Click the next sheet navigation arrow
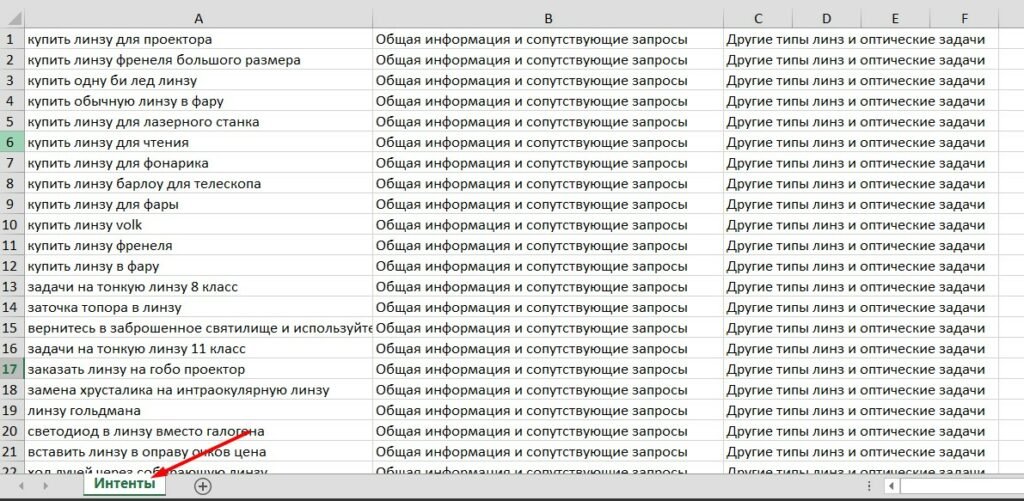This screenshot has height=501, width=1024. 45,486
